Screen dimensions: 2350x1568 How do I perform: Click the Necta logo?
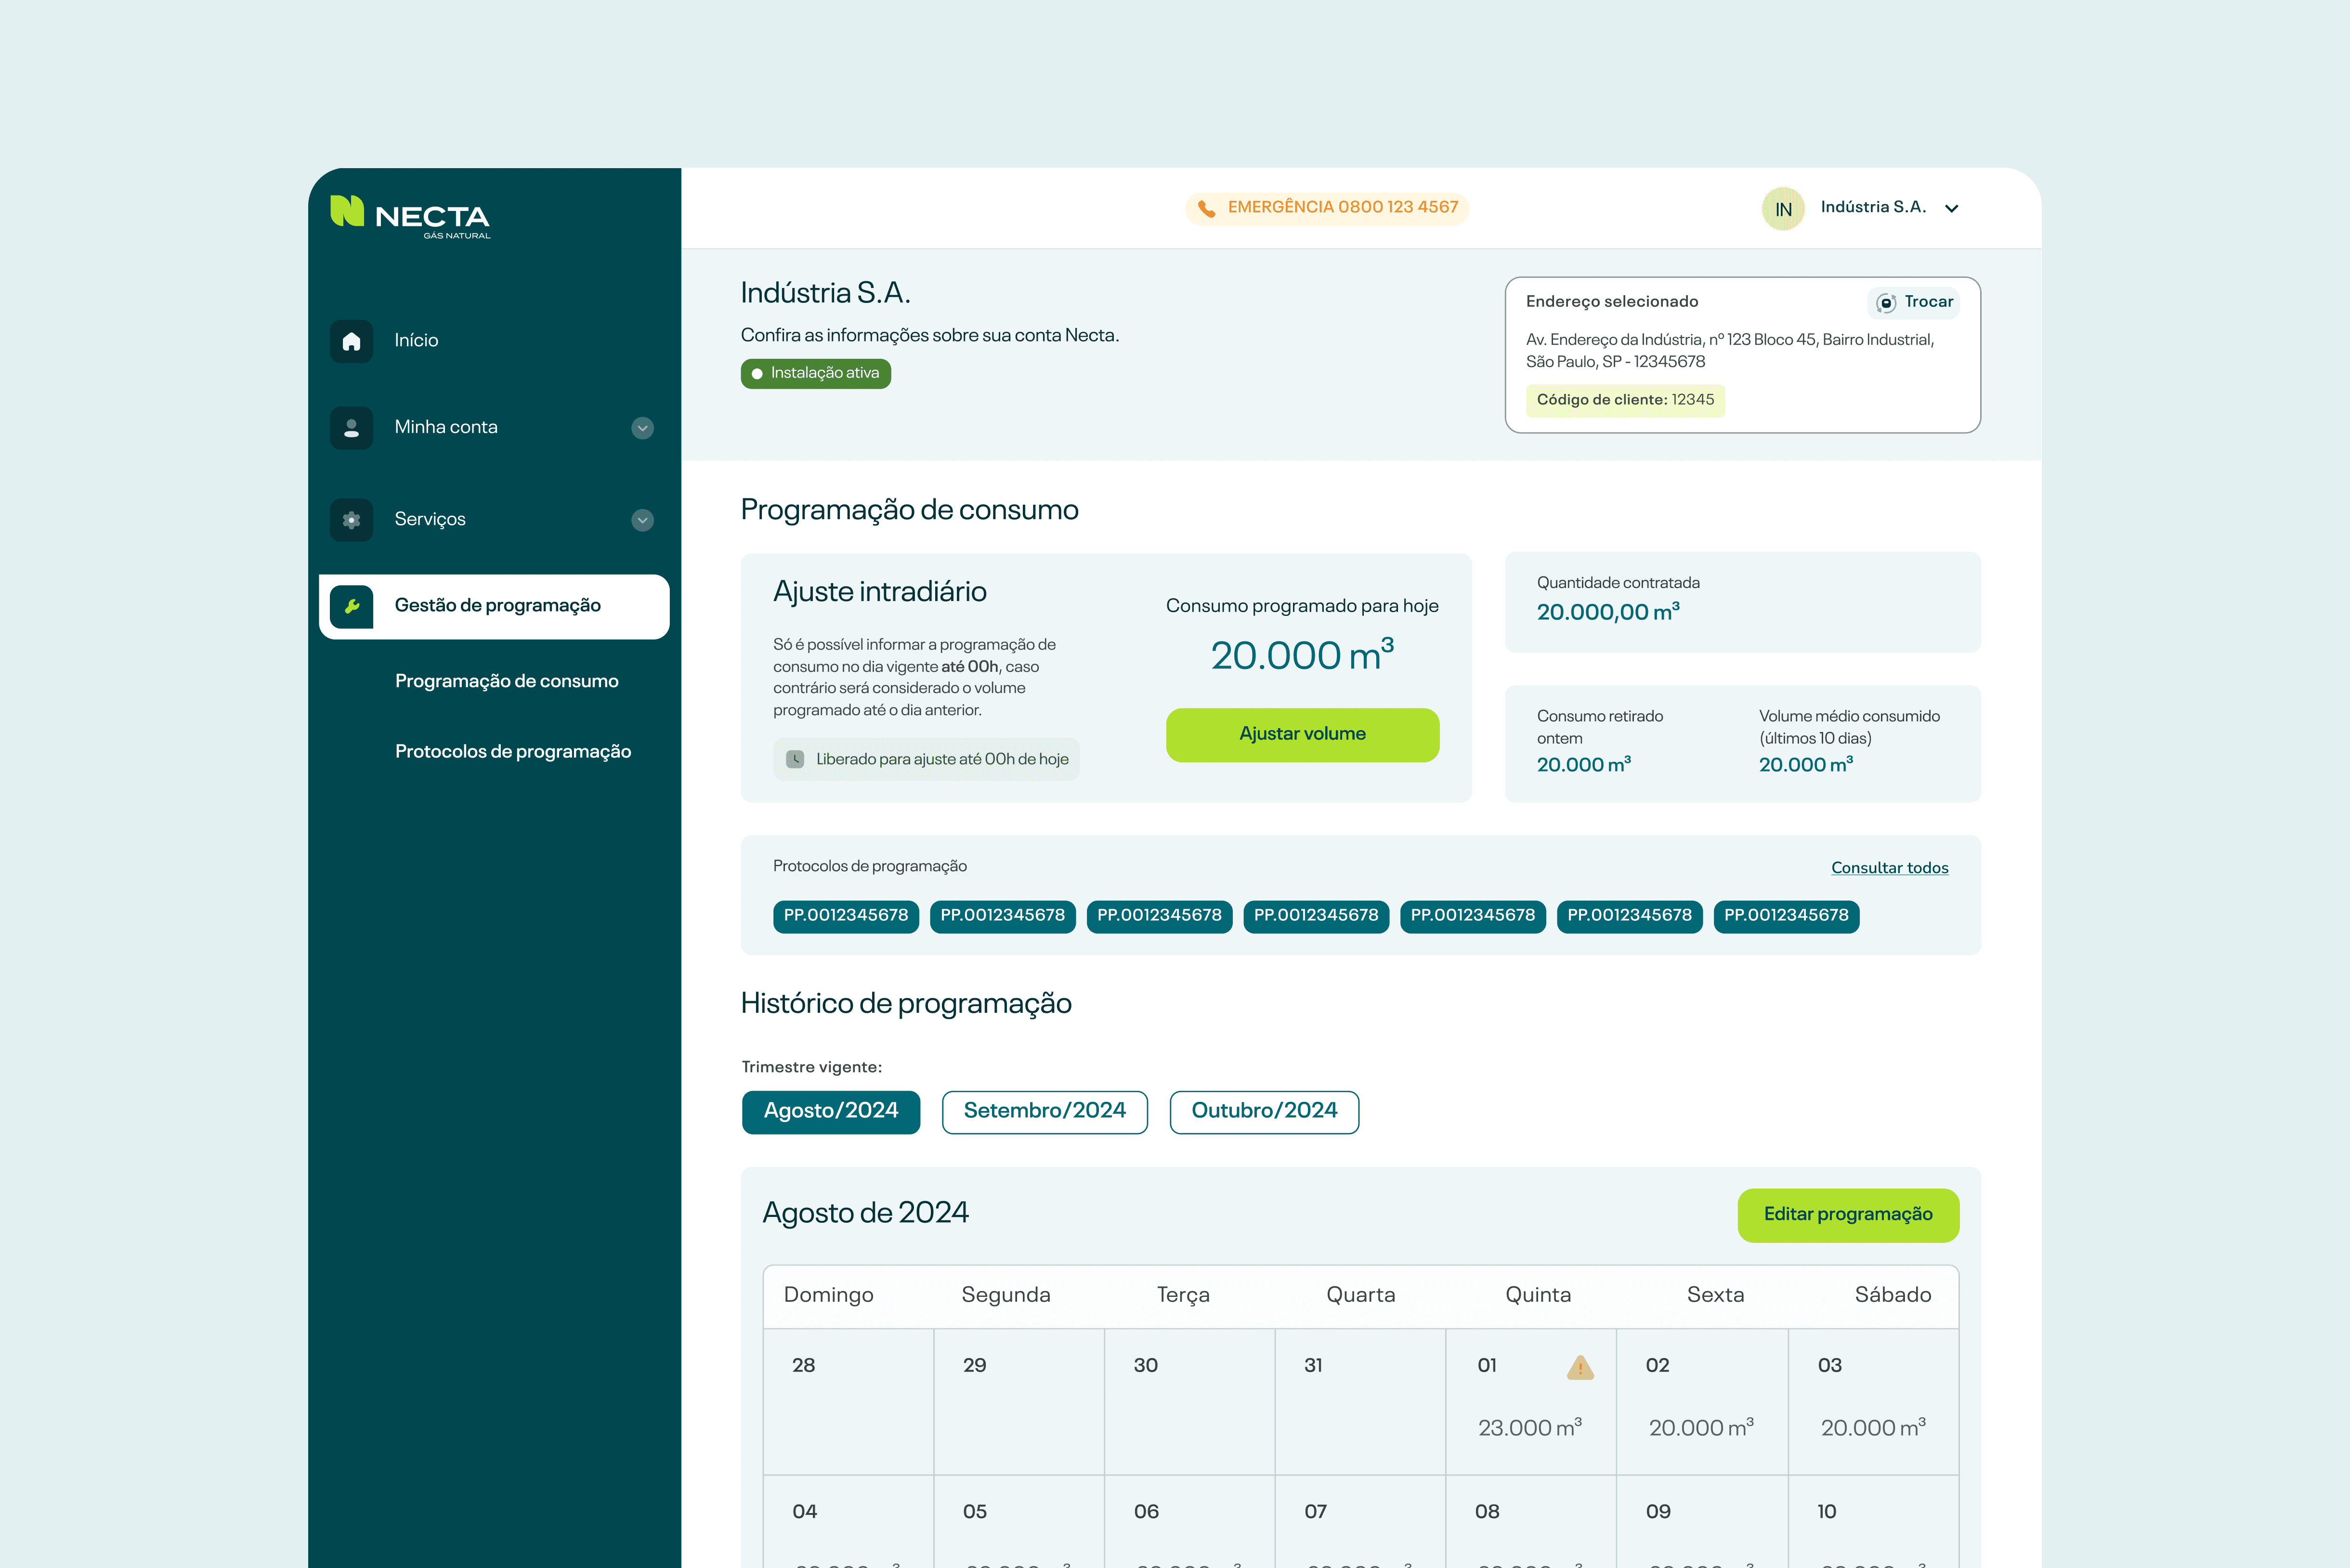coord(410,216)
